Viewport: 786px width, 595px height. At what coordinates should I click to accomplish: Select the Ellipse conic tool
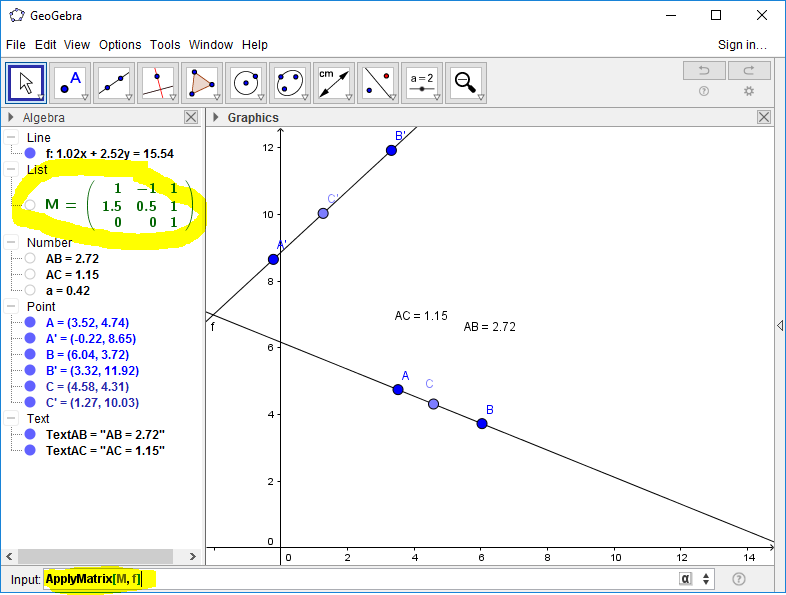(290, 83)
